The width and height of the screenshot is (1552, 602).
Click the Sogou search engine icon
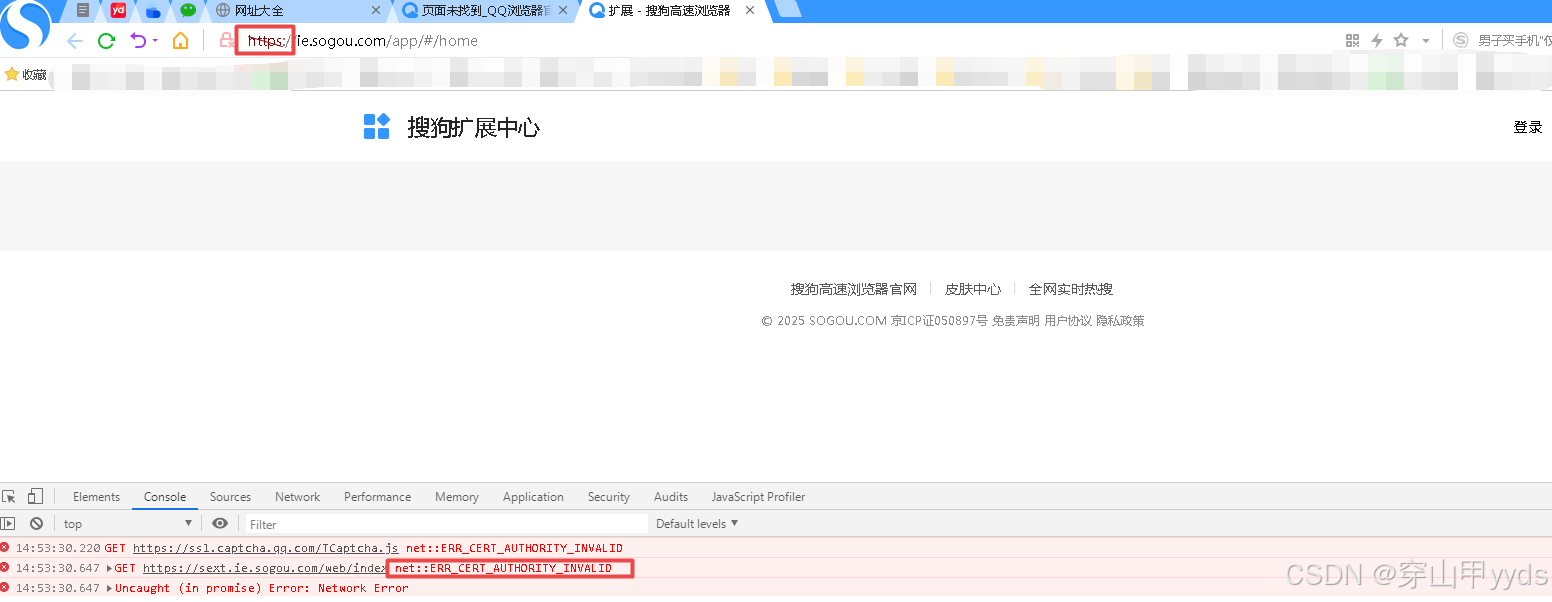(1461, 40)
